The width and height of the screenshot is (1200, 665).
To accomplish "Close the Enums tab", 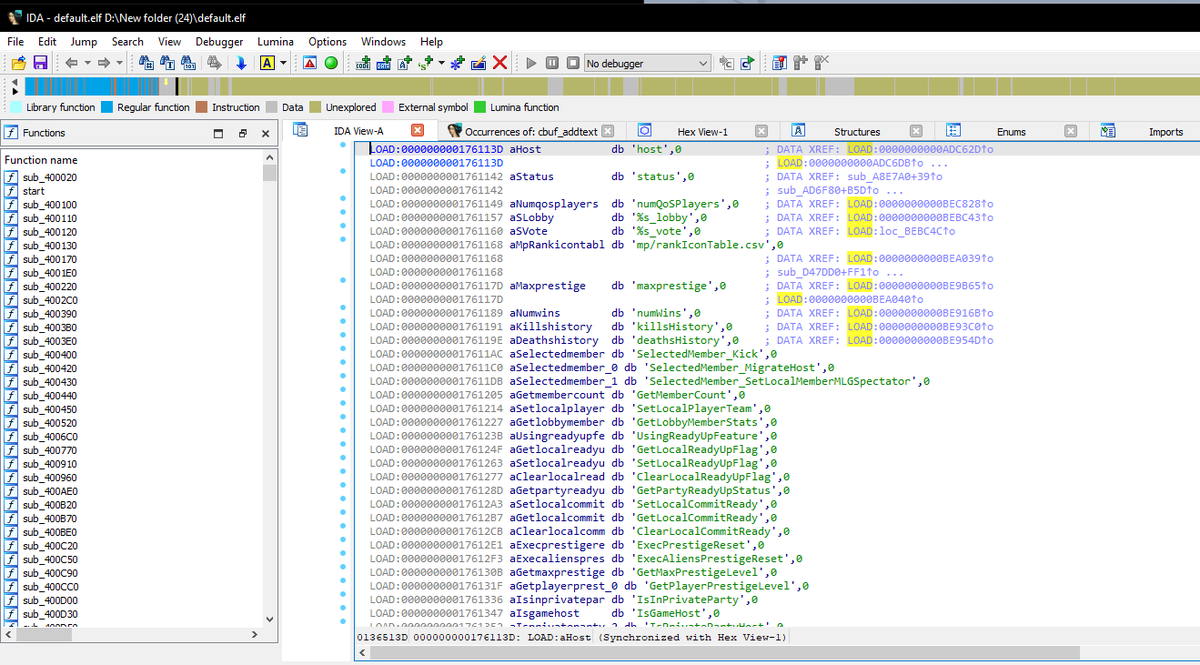I will [x=1070, y=131].
